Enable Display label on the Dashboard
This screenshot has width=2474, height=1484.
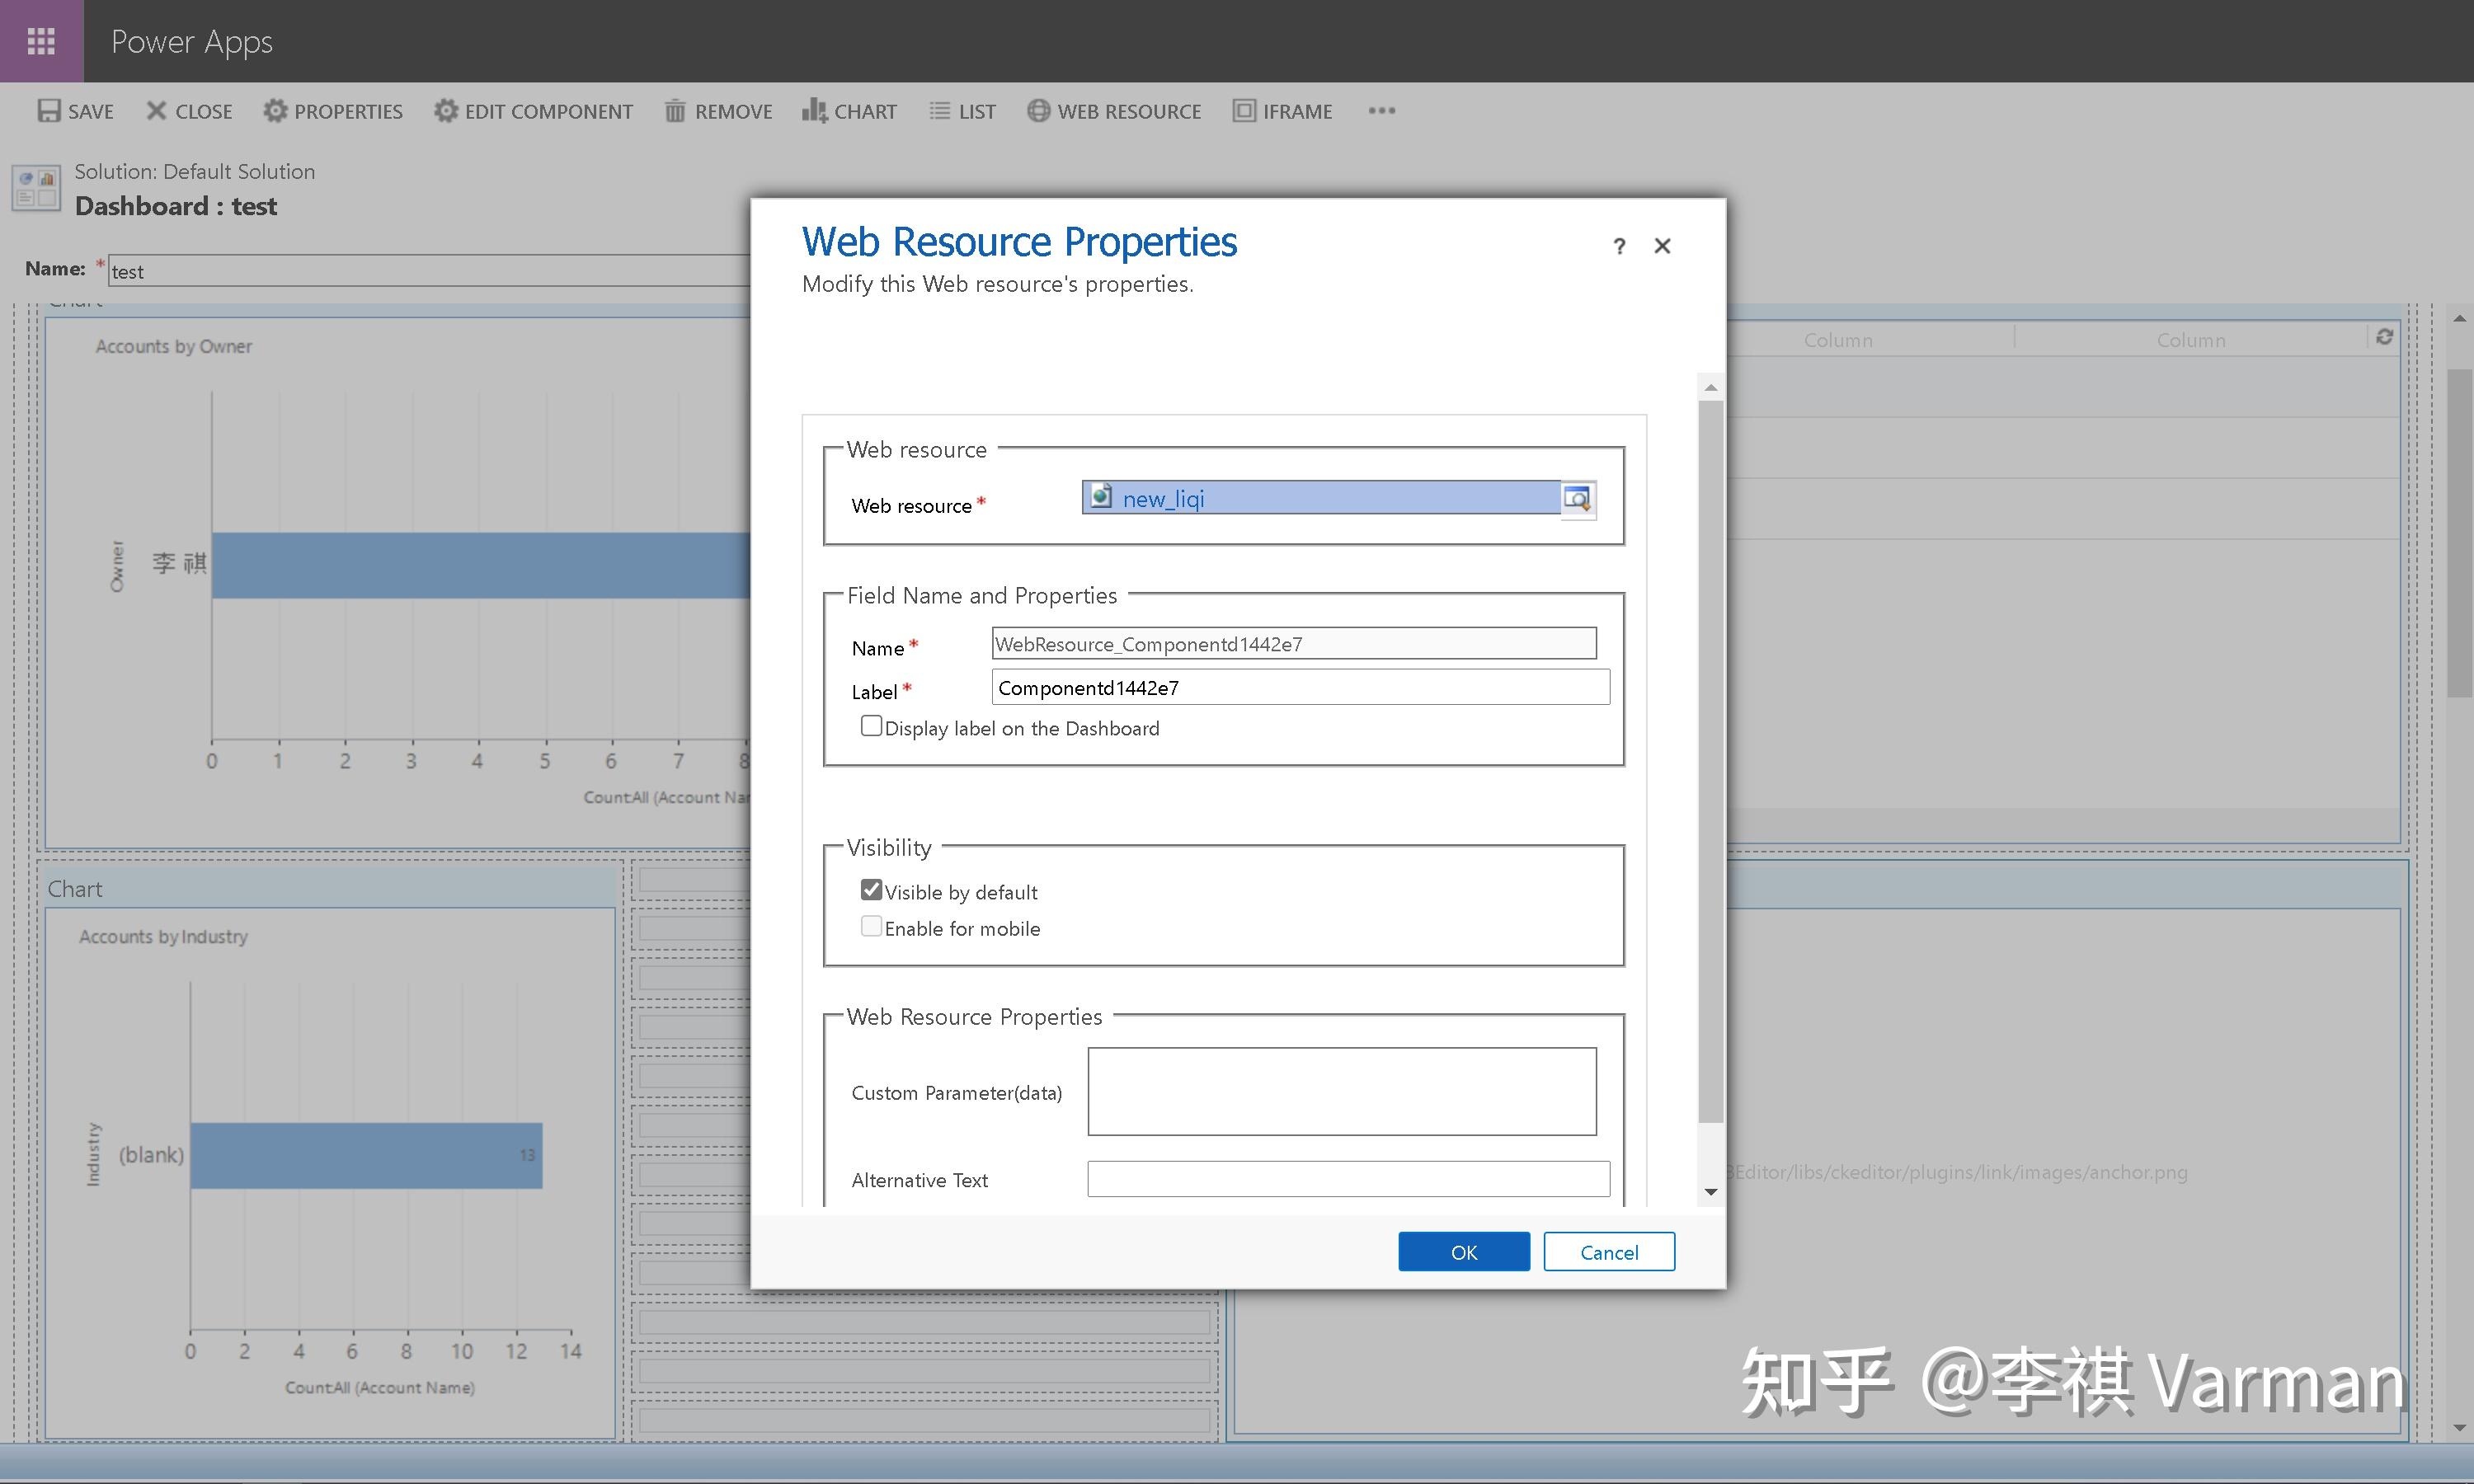pos(871,727)
